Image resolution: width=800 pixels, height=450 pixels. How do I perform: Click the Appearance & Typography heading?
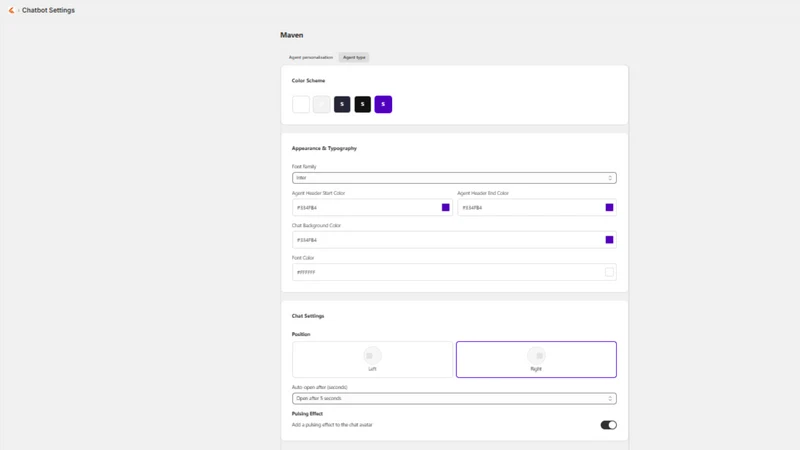[x=324, y=148]
